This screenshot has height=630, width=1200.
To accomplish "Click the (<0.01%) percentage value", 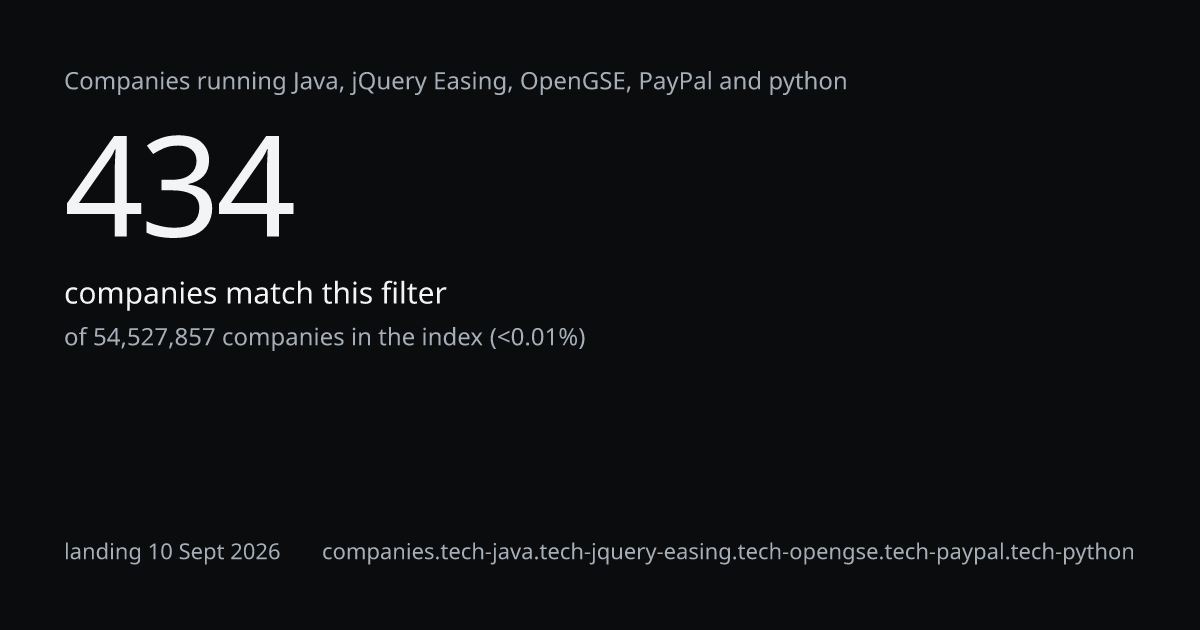I will tap(537, 338).
